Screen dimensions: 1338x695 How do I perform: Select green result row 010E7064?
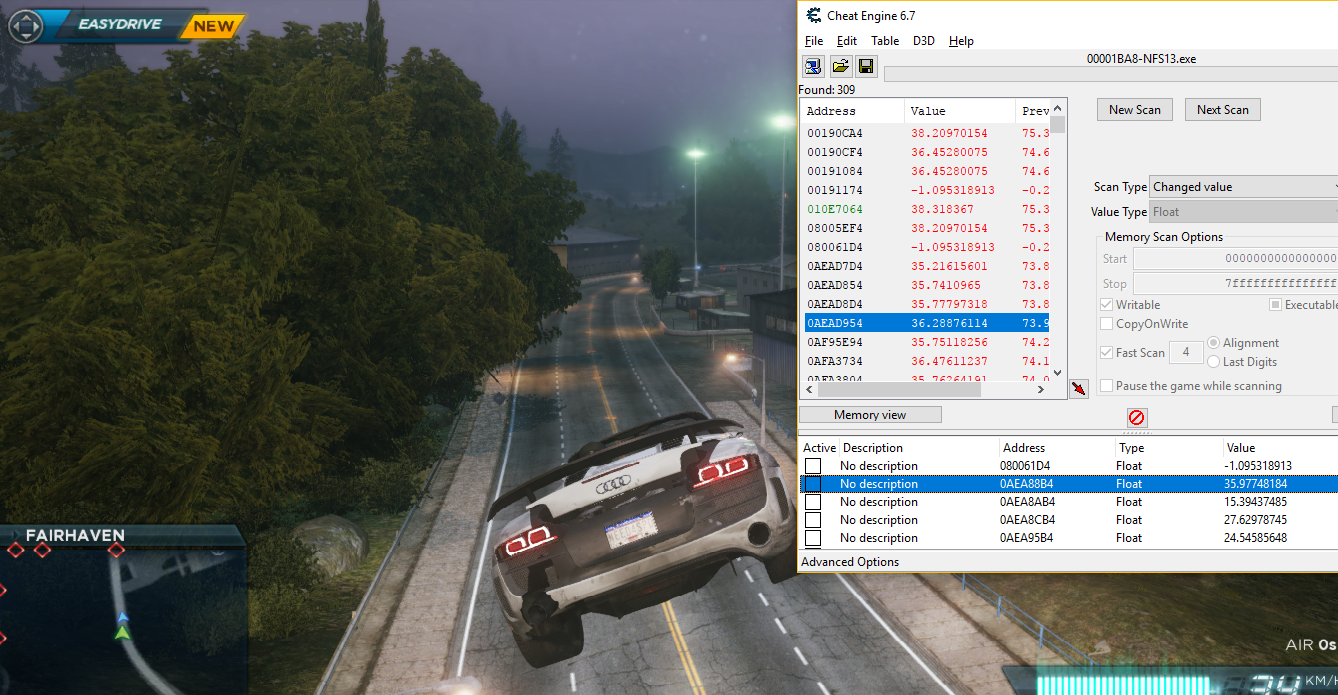(x=926, y=209)
